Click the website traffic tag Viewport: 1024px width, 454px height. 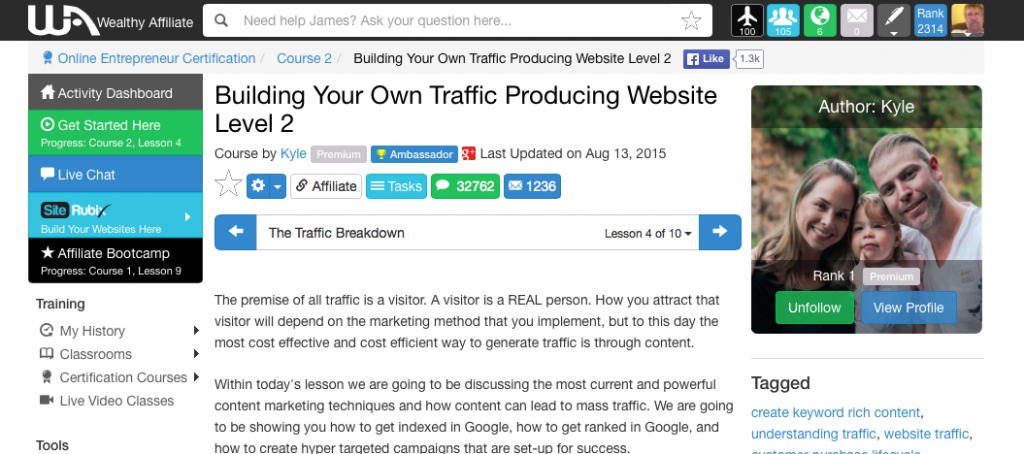point(927,434)
